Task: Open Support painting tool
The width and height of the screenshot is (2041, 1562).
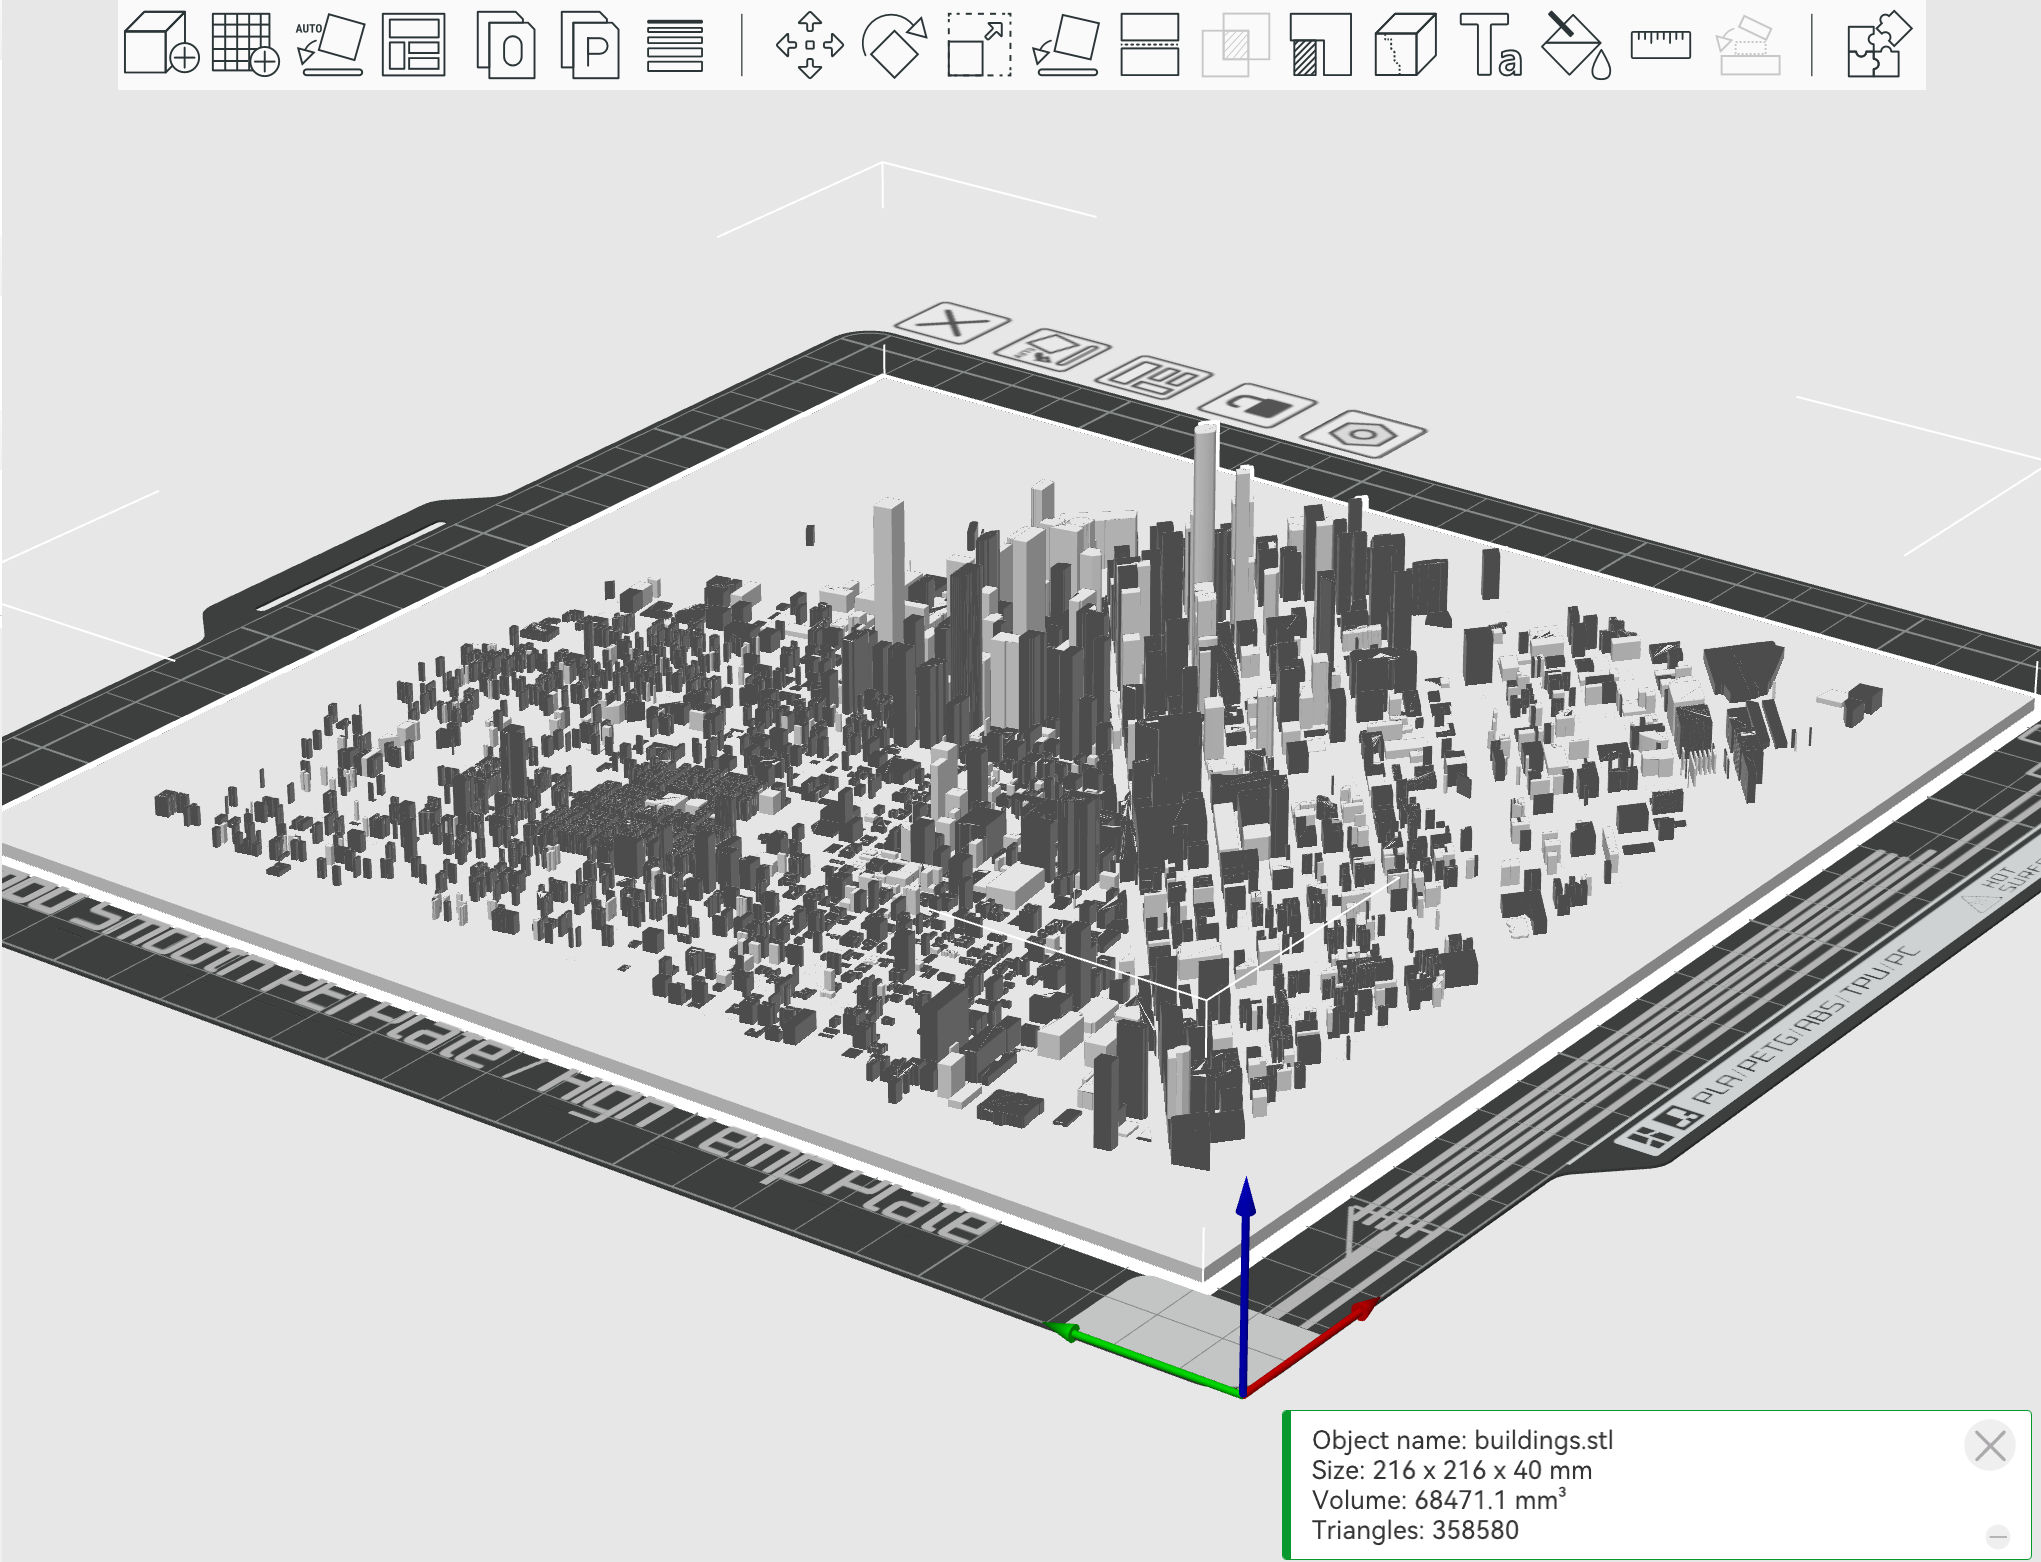Action: tap(1321, 45)
